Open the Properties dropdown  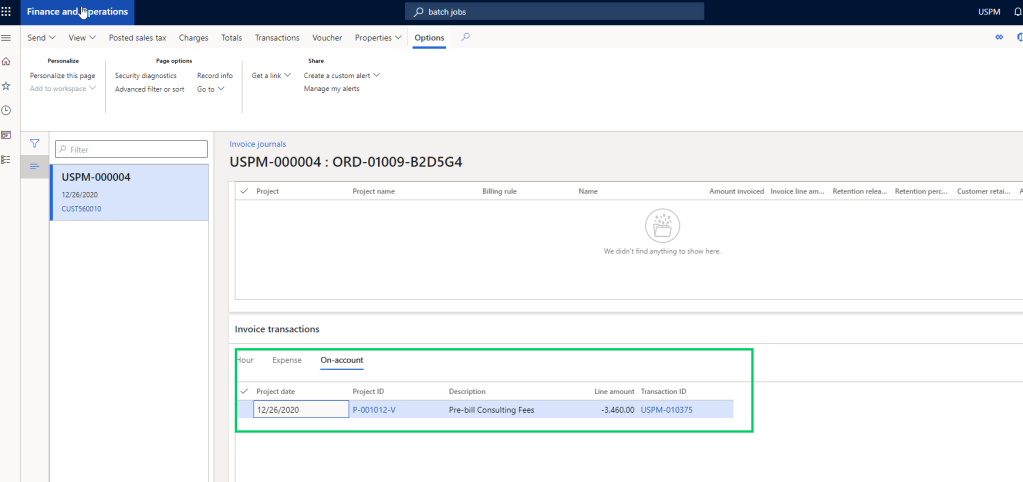pyautogui.click(x=378, y=38)
